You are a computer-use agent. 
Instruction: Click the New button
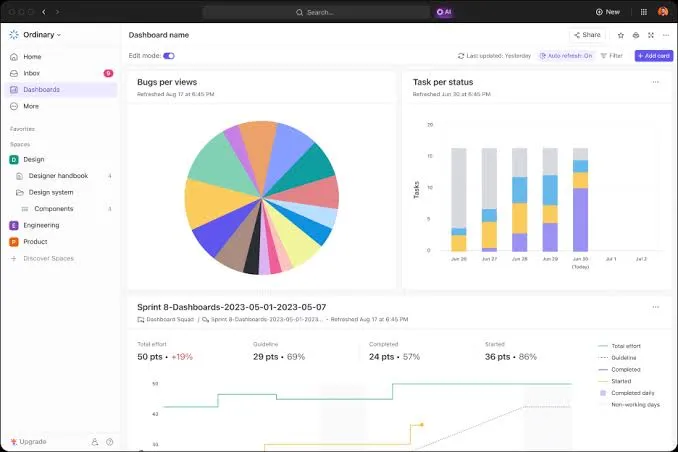coord(608,12)
